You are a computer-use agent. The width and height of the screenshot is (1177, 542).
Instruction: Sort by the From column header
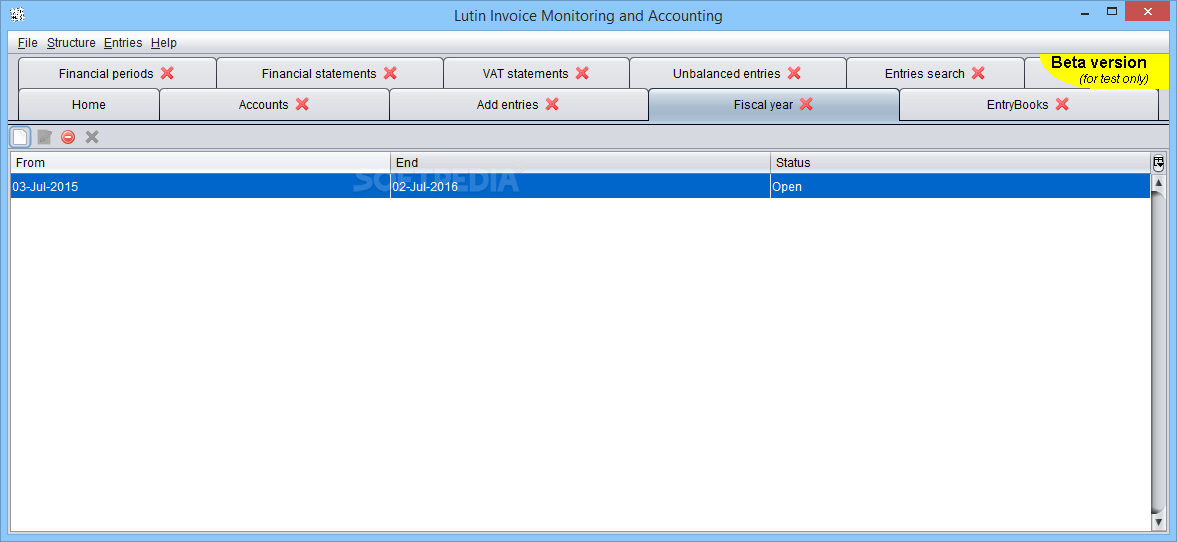(200, 163)
